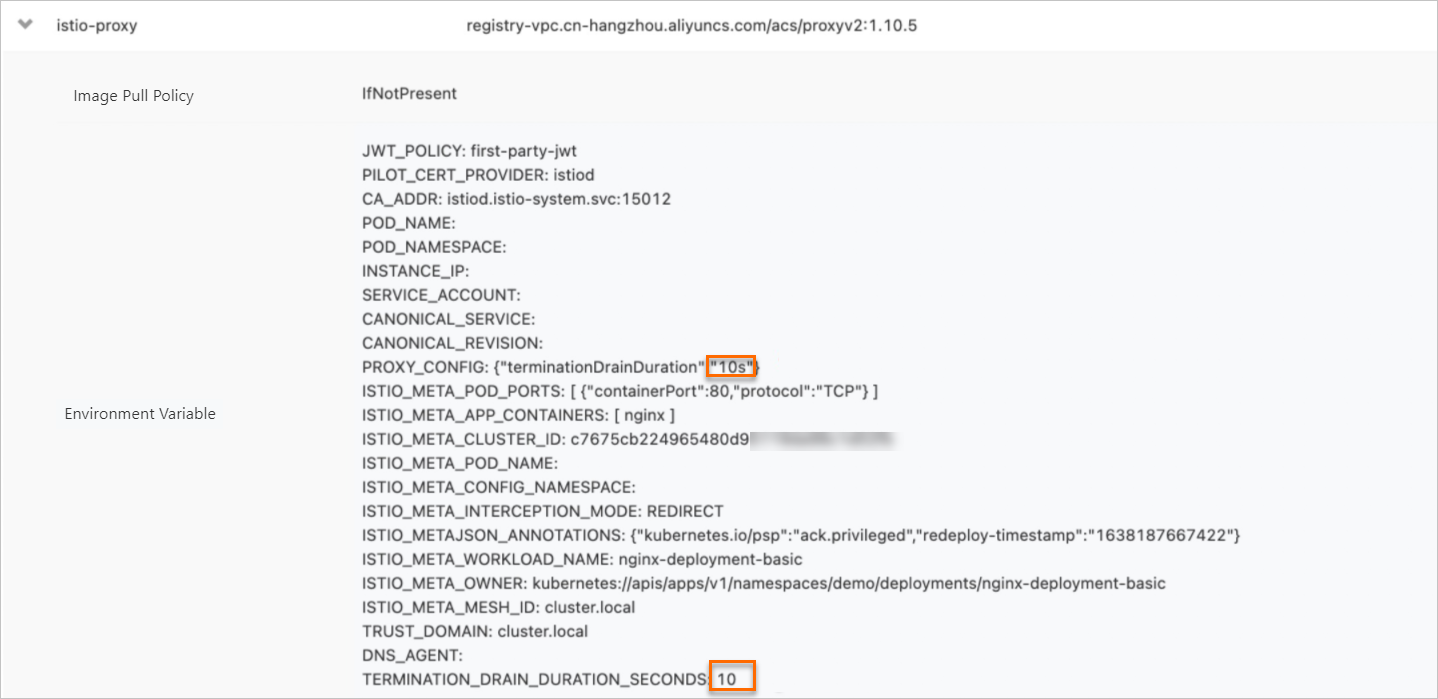Select the PILOT_CERT_PROVIDER: istiod line
1438x699 pixels.
(x=478, y=175)
